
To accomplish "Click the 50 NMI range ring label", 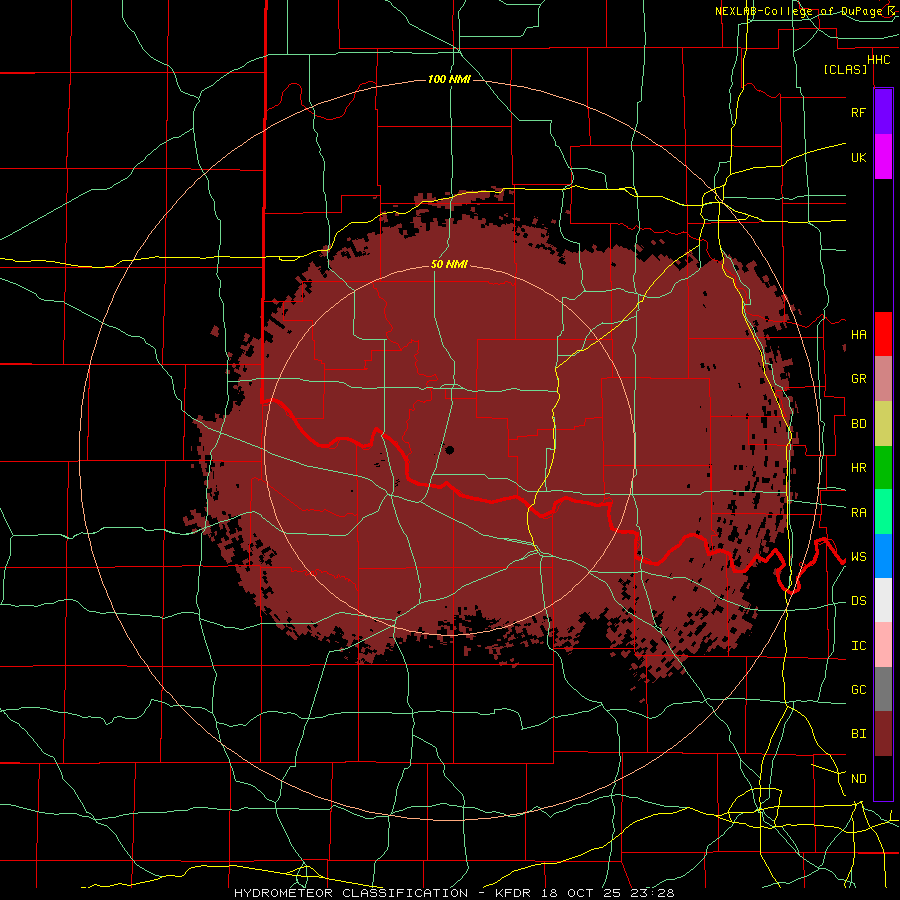I will [449, 265].
